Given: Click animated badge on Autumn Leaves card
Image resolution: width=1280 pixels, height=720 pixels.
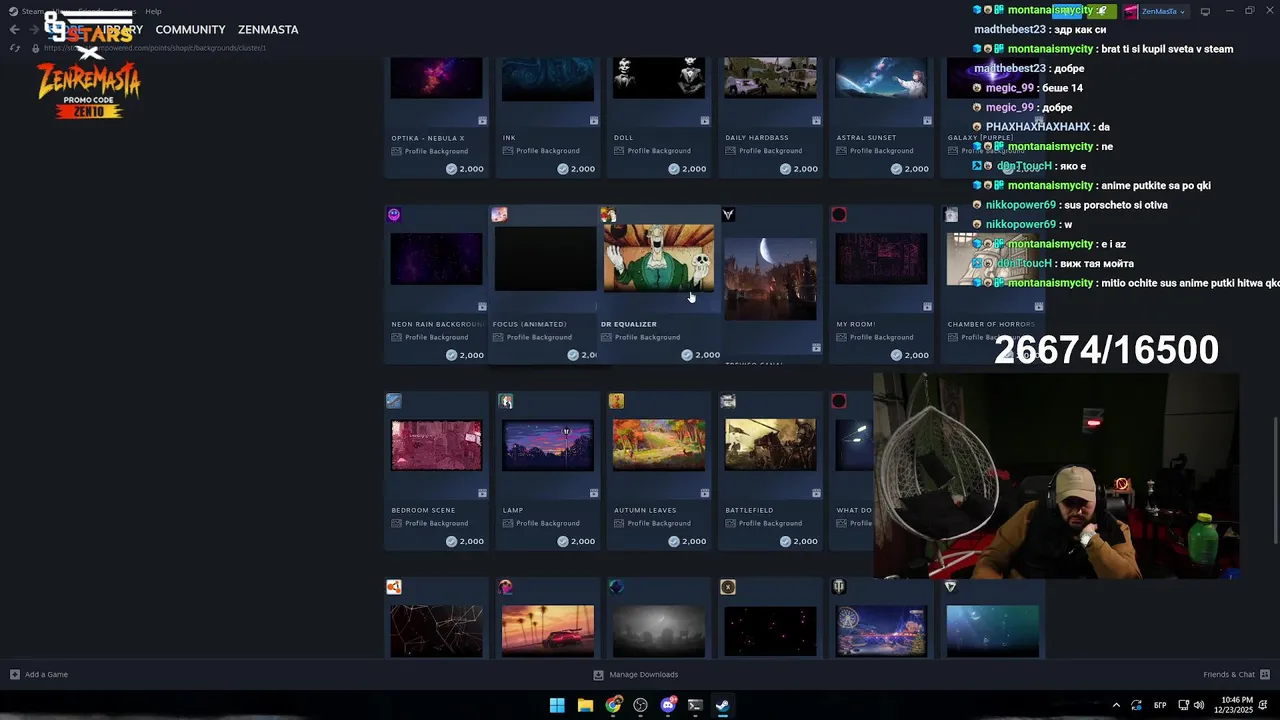Looking at the screenshot, I should (x=705, y=493).
